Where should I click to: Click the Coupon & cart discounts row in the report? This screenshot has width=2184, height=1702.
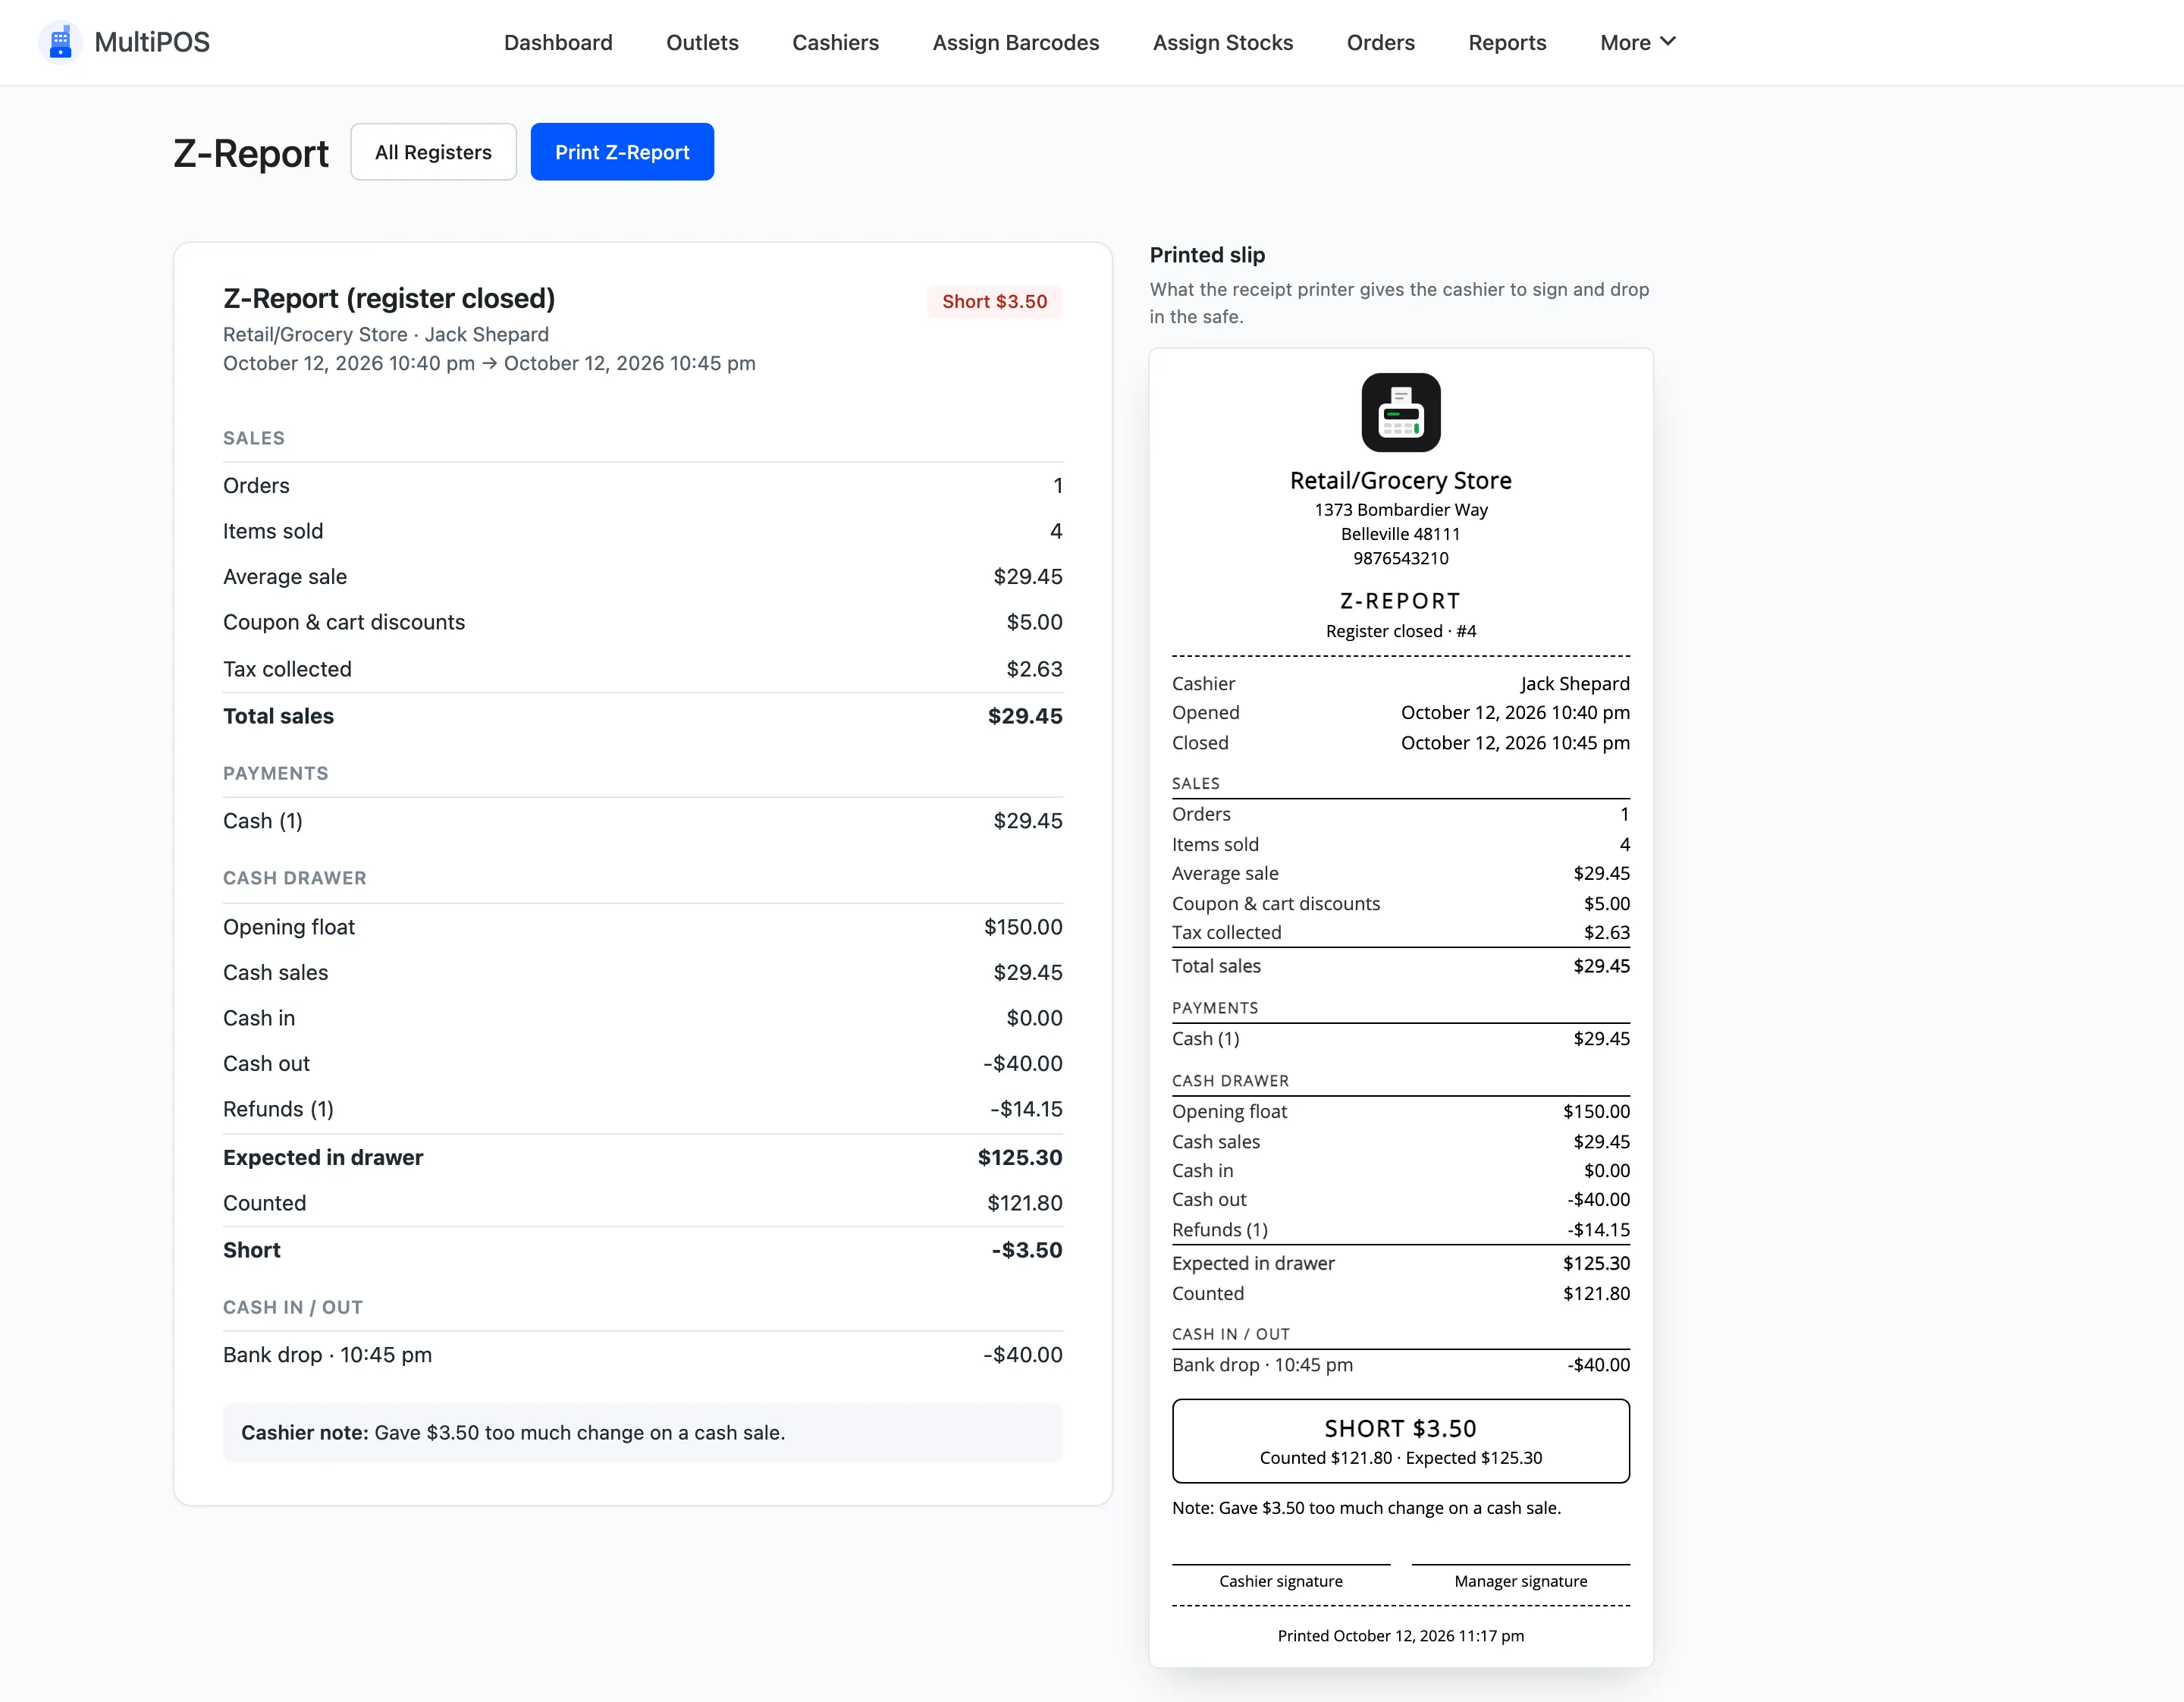tap(642, 622)
